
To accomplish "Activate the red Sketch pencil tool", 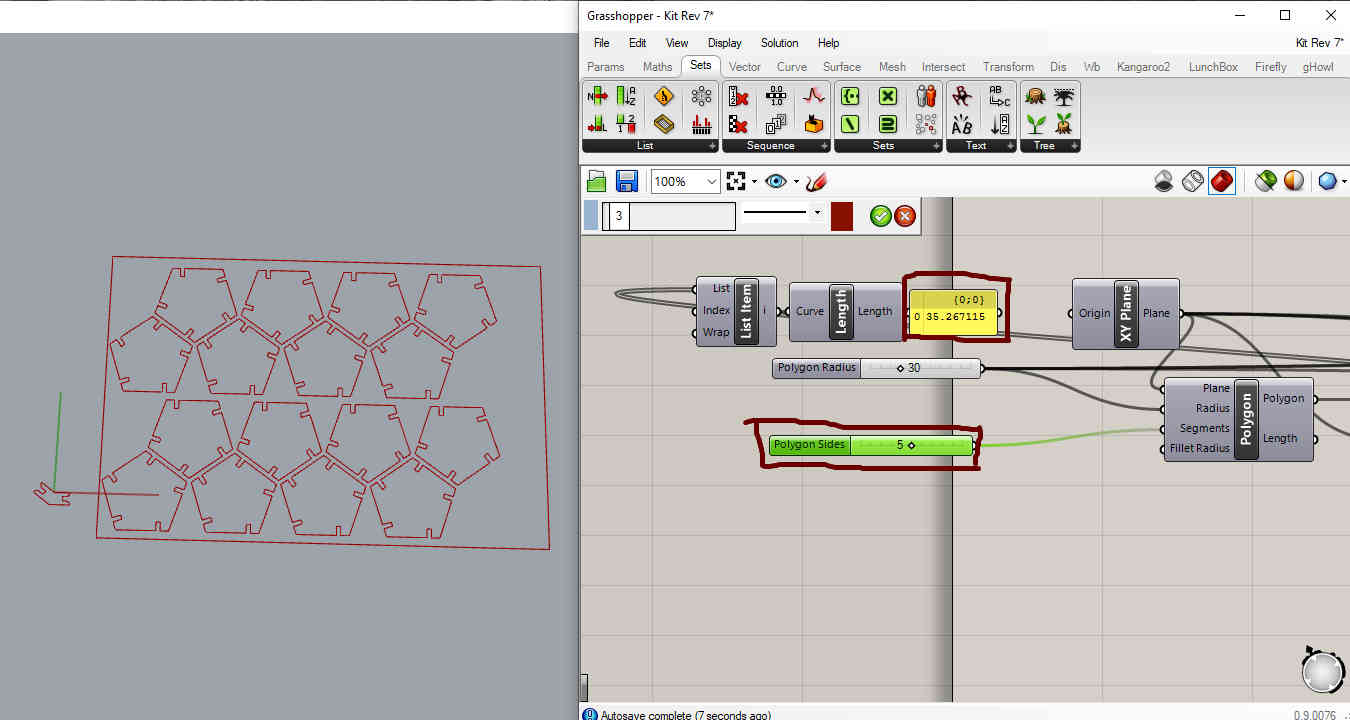I will [816, 181].
